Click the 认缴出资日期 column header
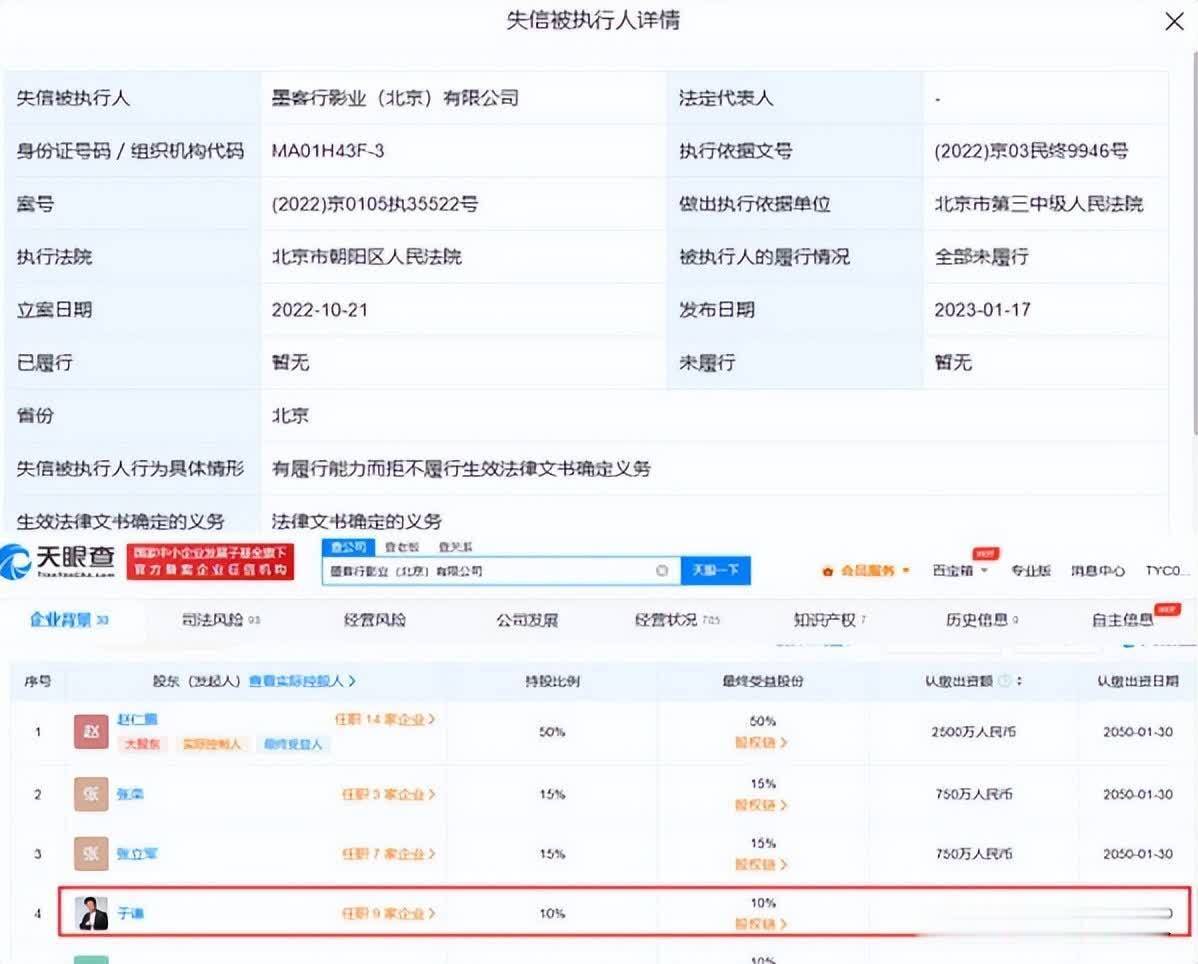The width and height of the screenshot is (1198, 964). coord(1138,681)
